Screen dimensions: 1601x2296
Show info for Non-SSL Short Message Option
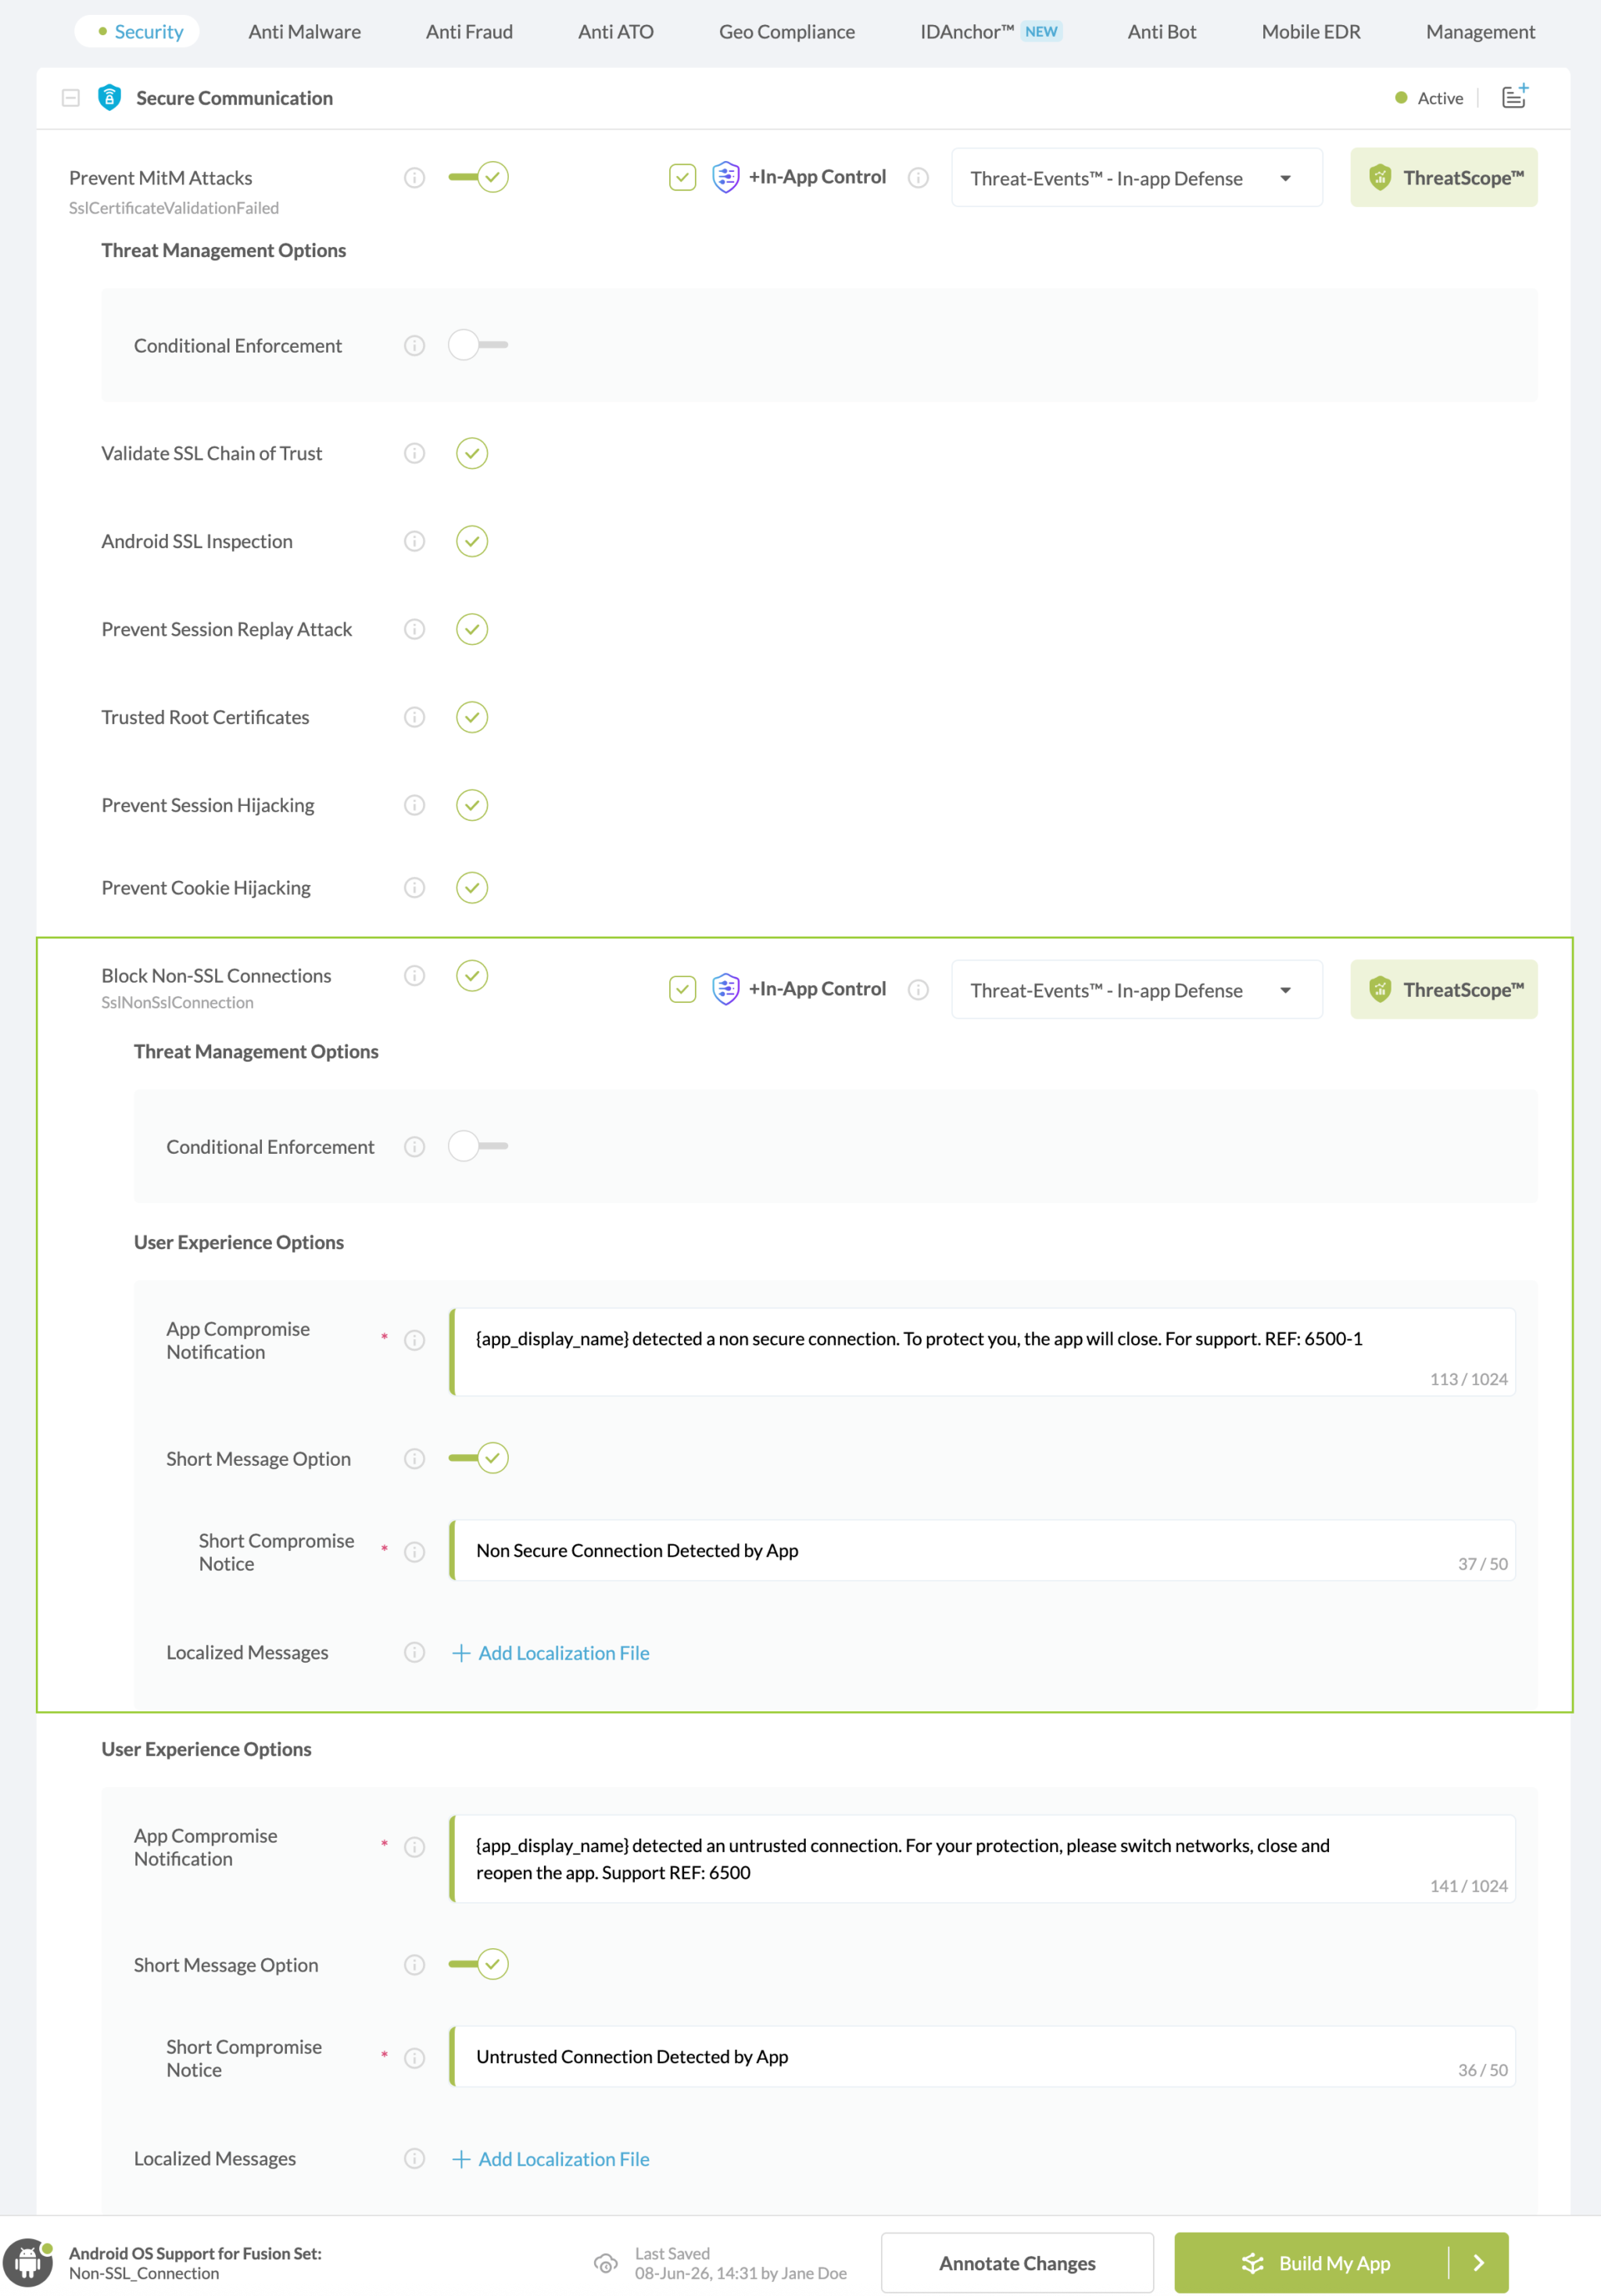tap(414, 1459)
